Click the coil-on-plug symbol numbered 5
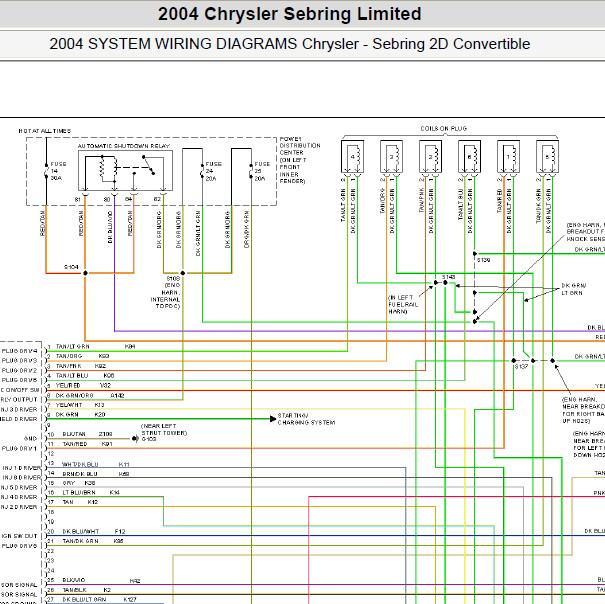The width and height of the screenshot is (605, 604). 548,156
